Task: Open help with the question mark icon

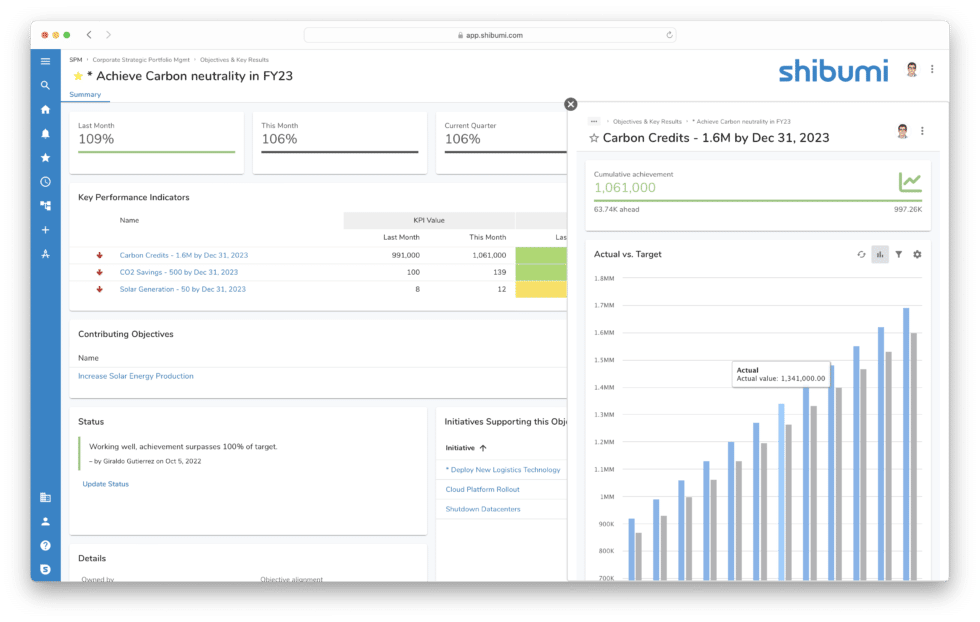Action: tap(44, 545)
